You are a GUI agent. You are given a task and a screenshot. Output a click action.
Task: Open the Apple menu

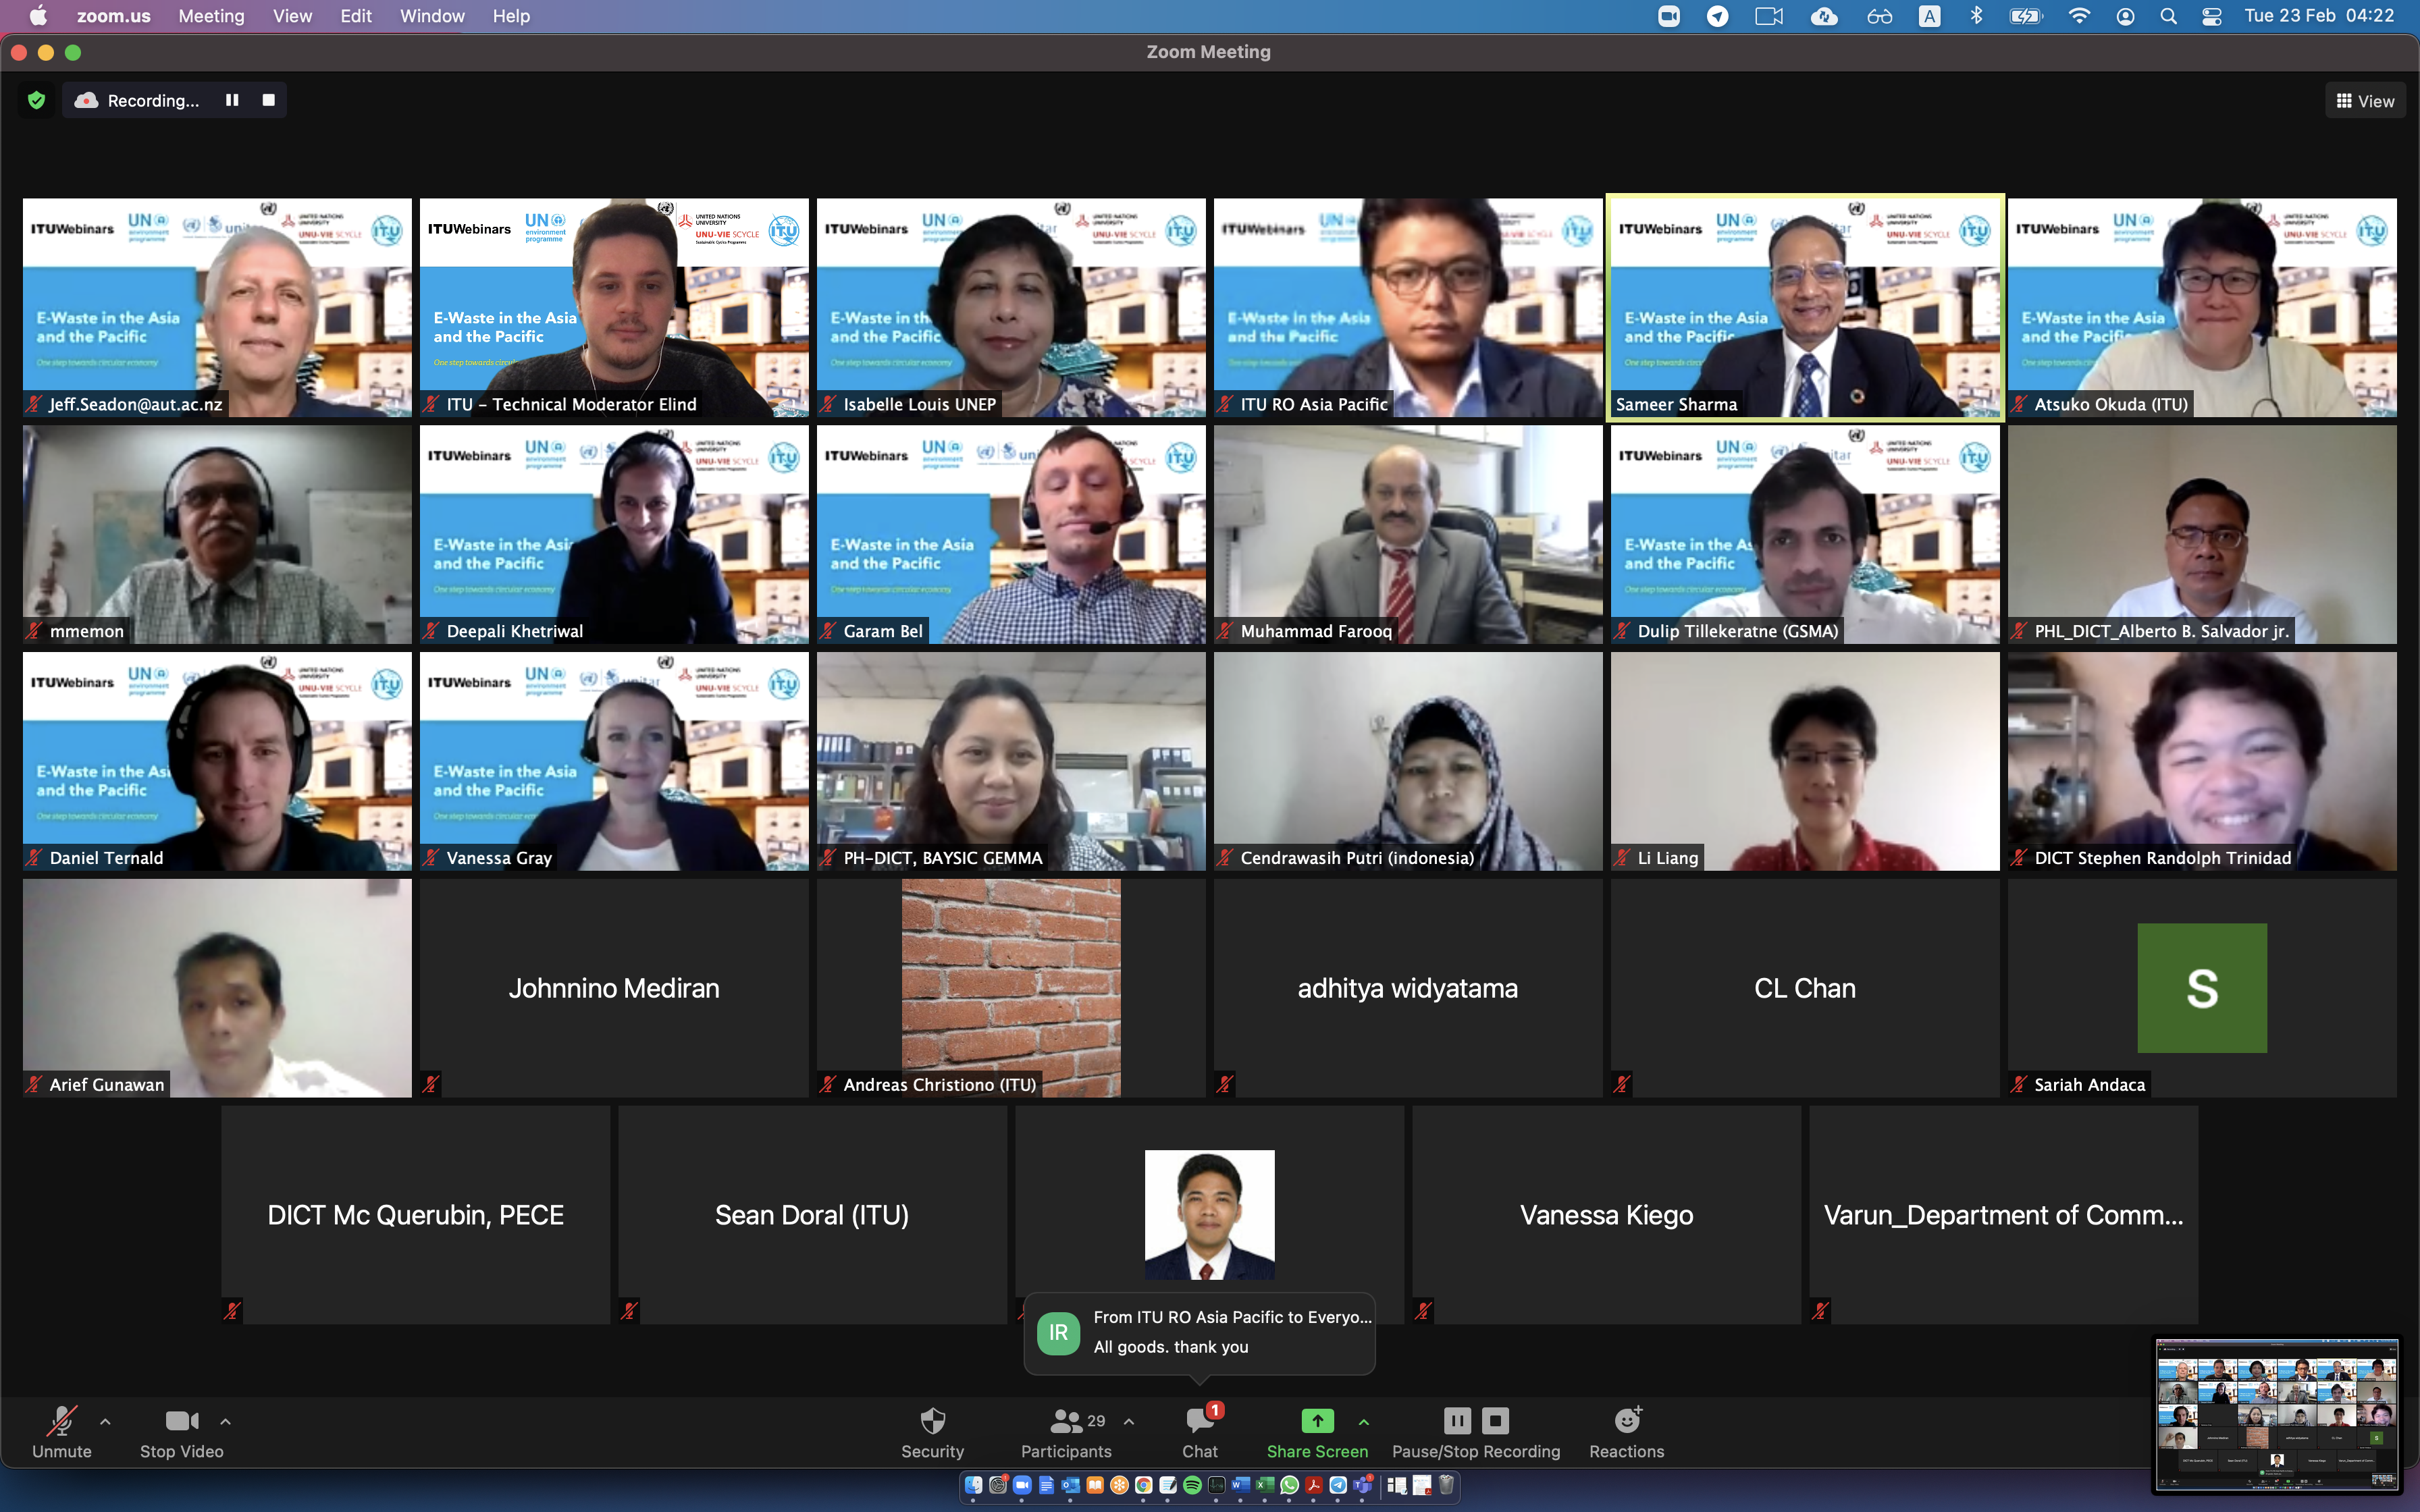pos(38,16)
